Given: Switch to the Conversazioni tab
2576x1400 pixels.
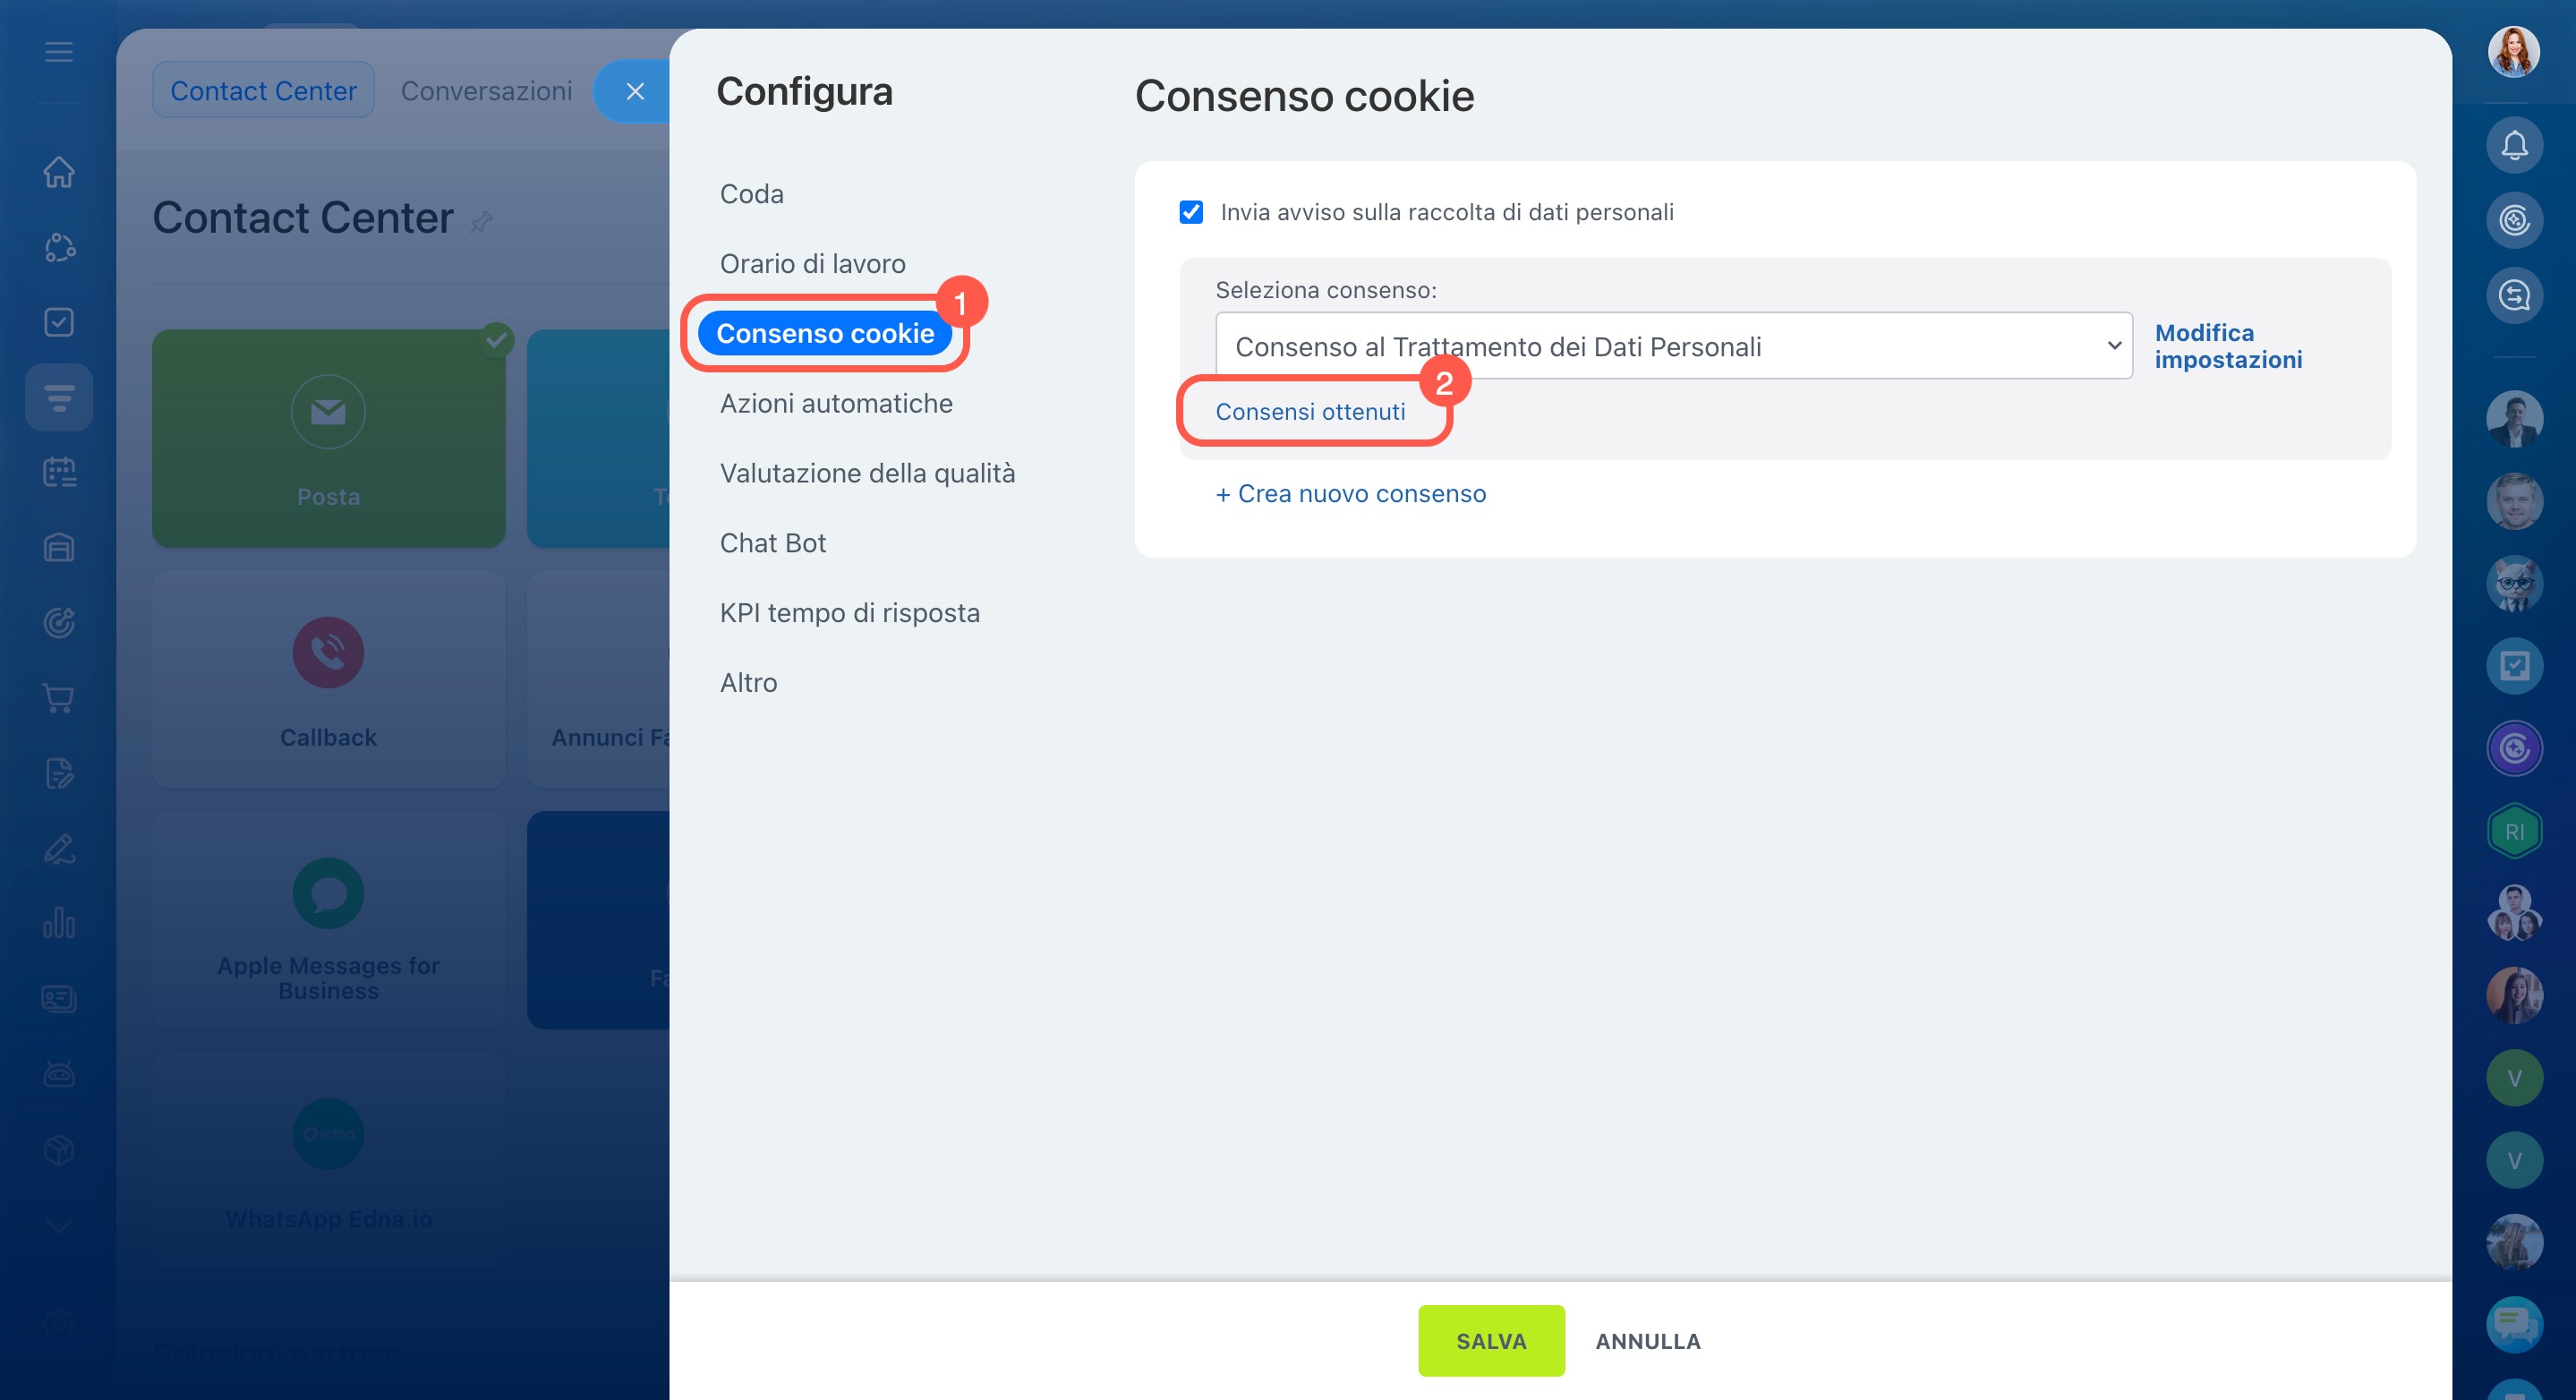Looking at the screenshot, I should coord(486,90).
